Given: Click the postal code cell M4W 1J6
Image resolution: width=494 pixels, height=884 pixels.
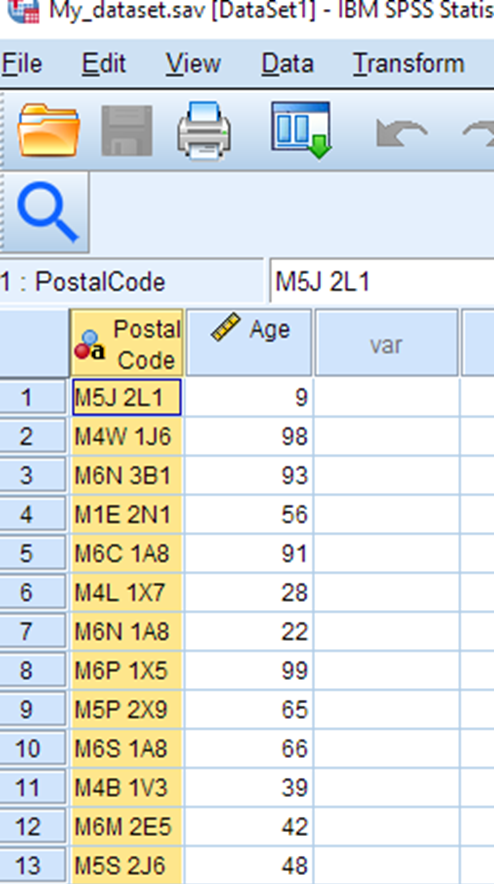Looking at the screenshot, I should tap(127, 436).
